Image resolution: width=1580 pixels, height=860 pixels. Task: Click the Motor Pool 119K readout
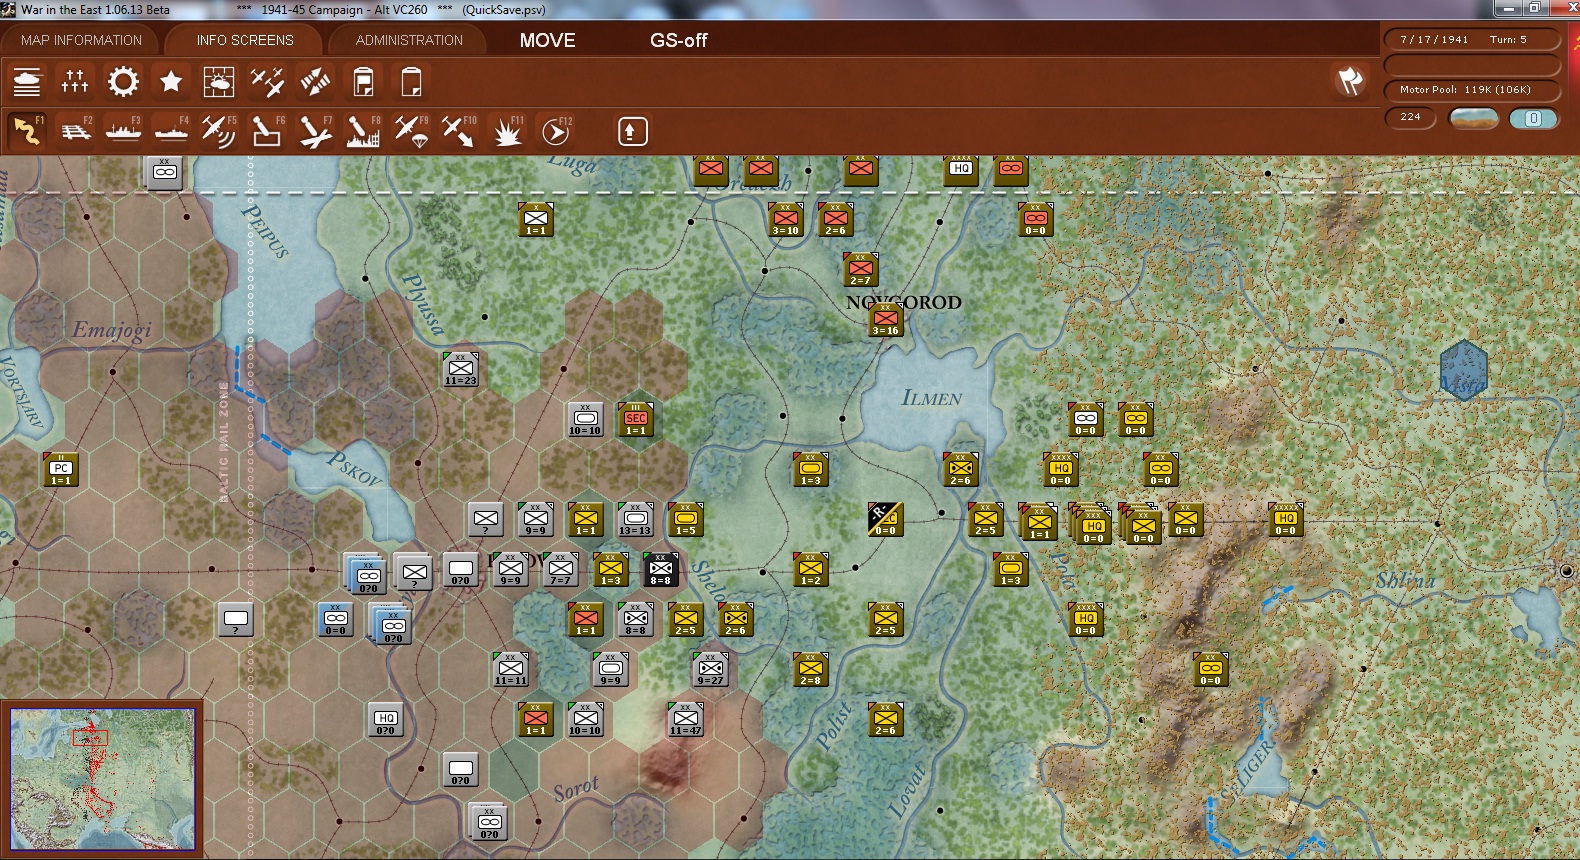(1471, 90)
